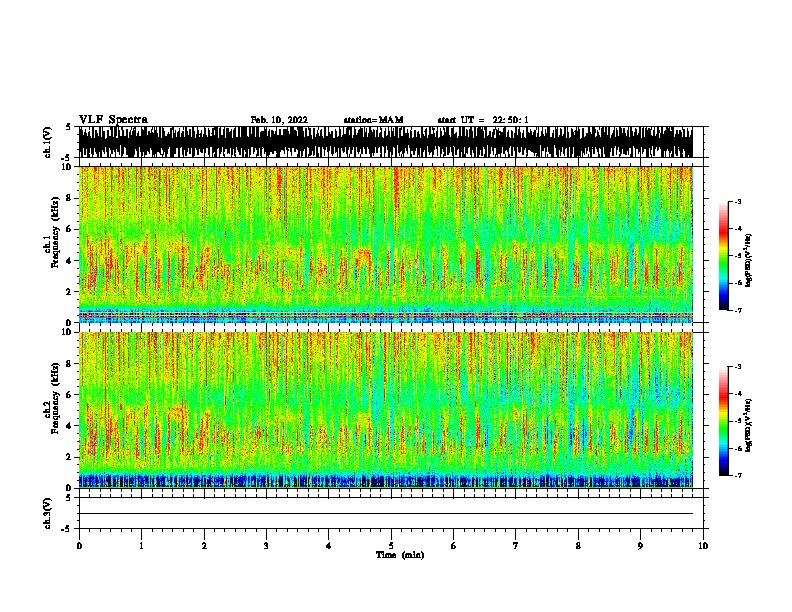Click the ch.1 frequency axis "10" tick label
The height and width of the screenshot is (612, 792).
pos(67,167)
